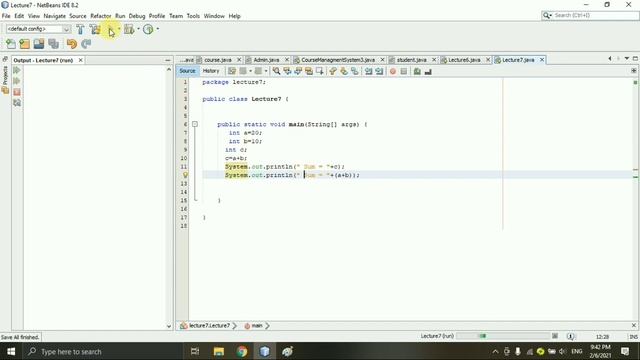Switch editor to Source view

(187, 71)
